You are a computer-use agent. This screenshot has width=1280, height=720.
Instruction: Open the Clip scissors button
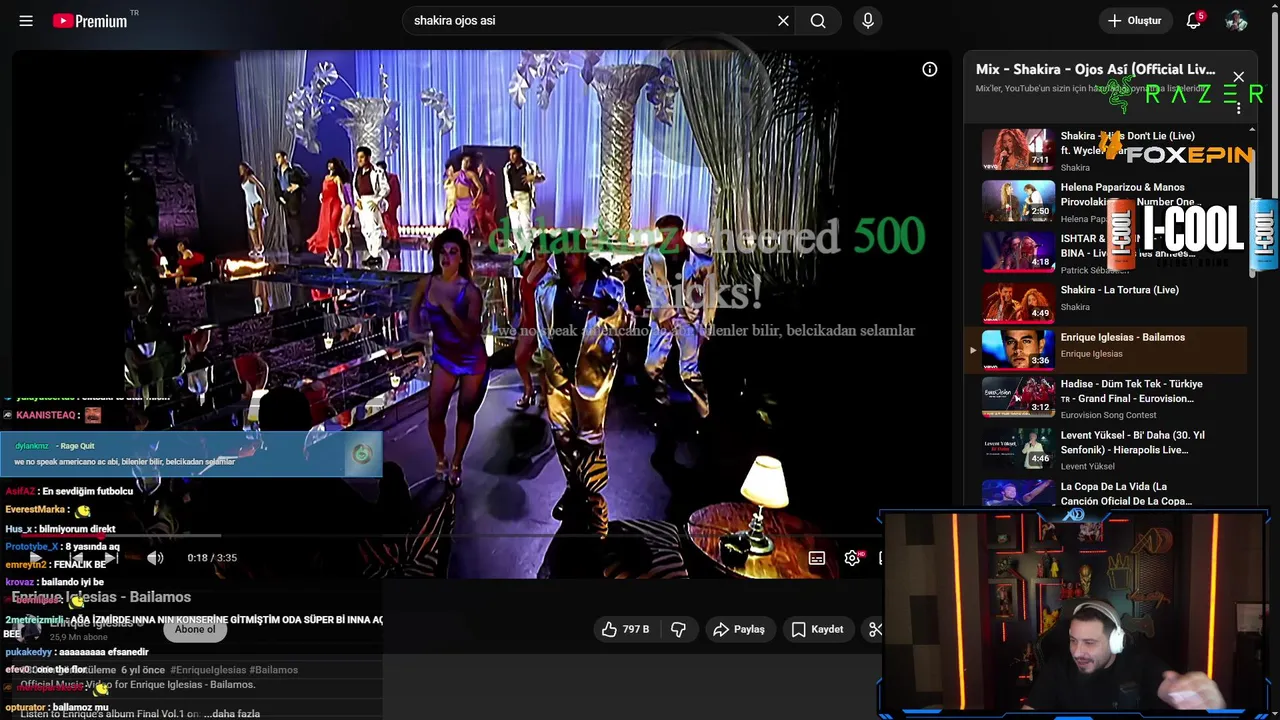875,629
